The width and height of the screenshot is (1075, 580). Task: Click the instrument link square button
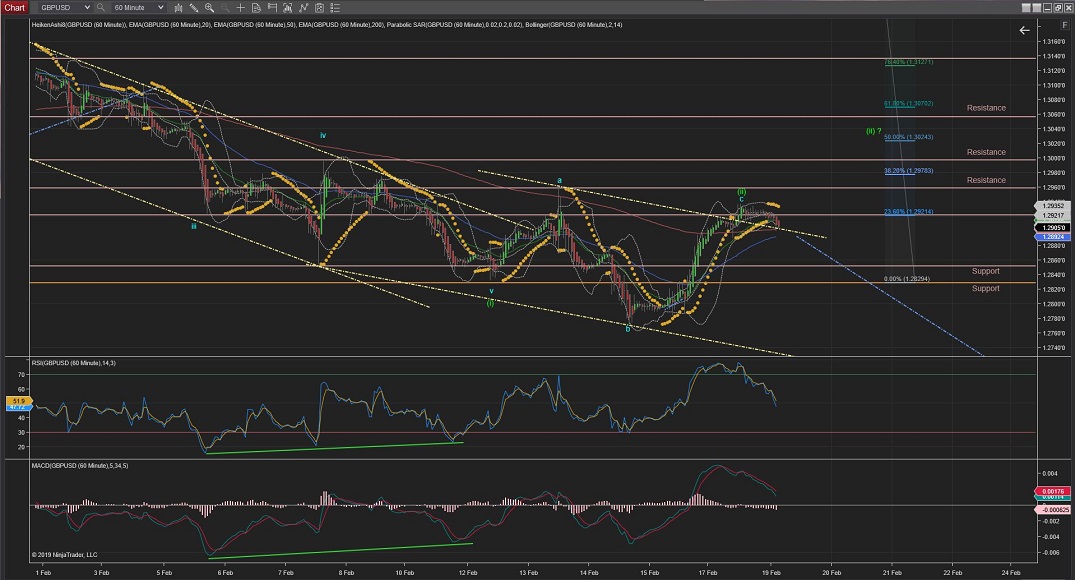pyautogui.click(x=1026, y=8)
